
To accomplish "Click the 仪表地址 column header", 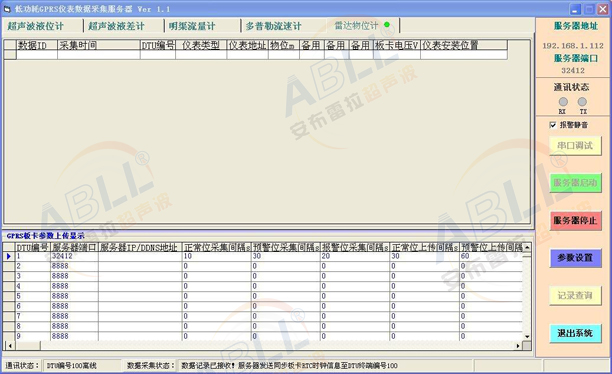I will 247,45.
